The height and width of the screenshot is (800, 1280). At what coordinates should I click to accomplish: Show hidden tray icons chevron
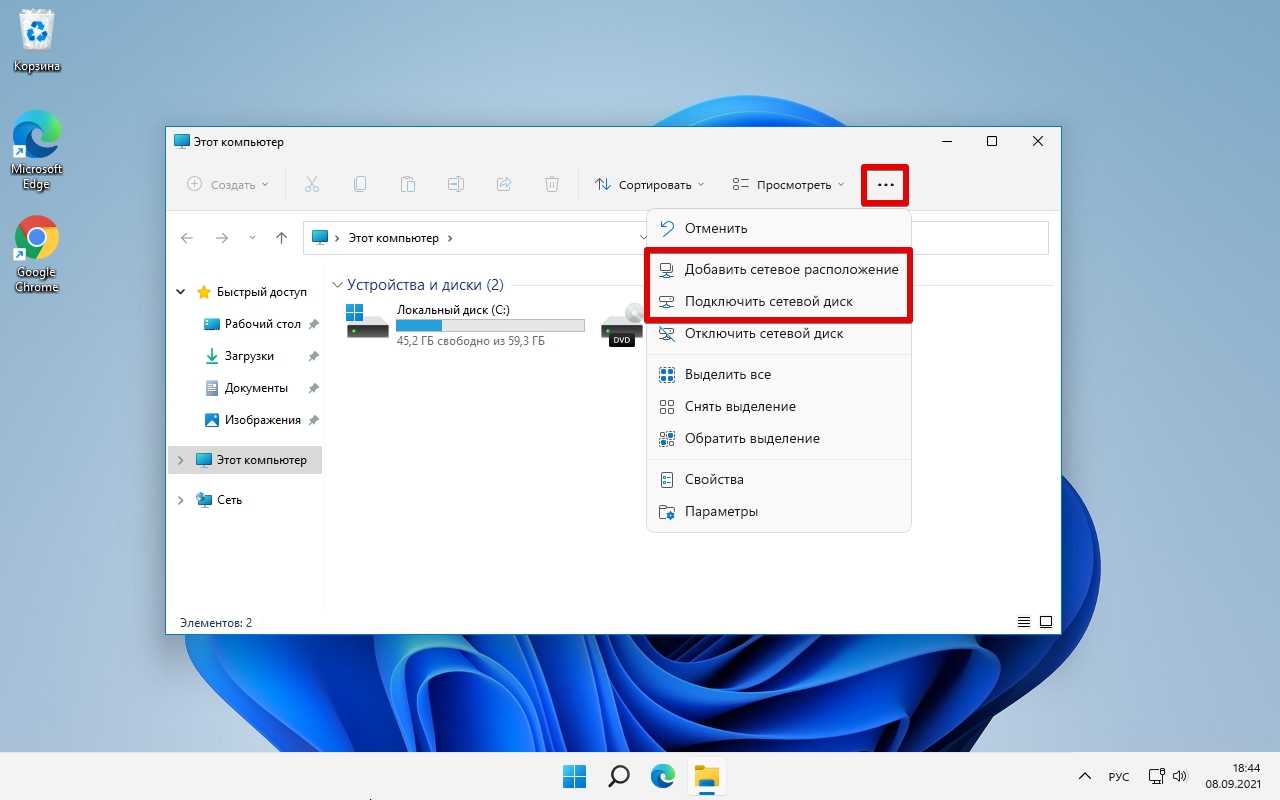pos(1084,777)
